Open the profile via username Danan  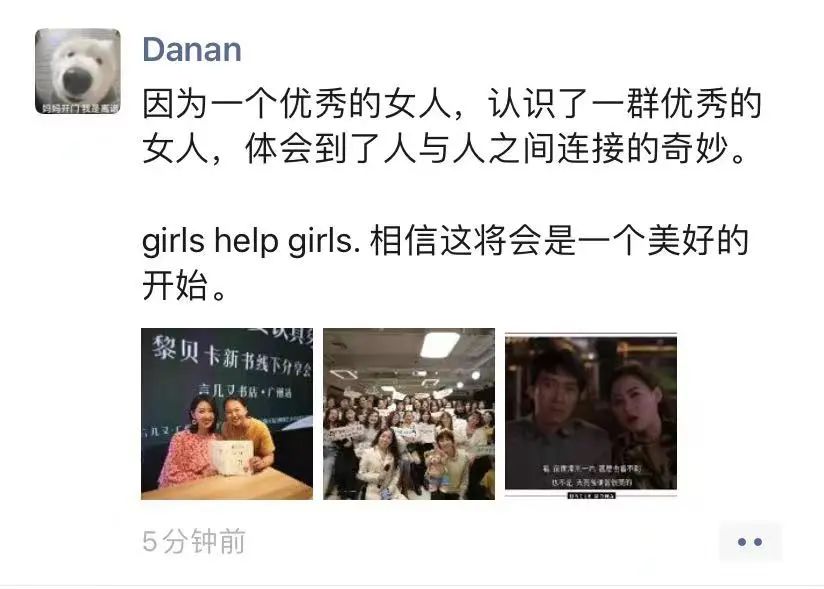[192, 50]
